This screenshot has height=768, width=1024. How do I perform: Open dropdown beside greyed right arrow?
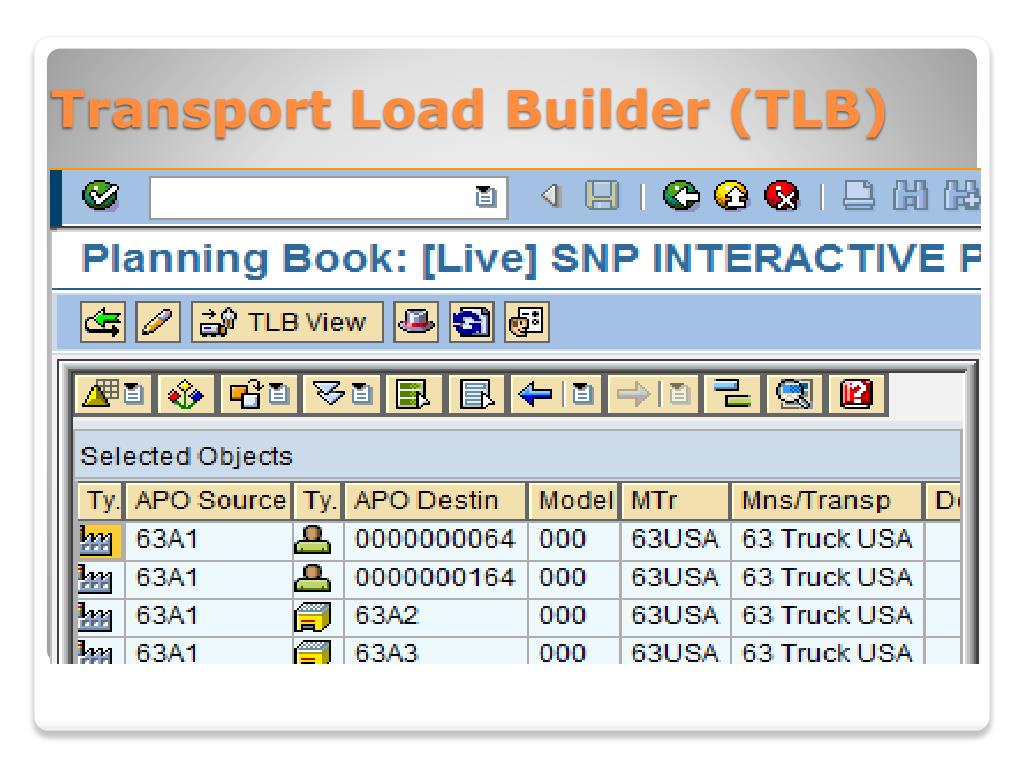click(679, 394)
